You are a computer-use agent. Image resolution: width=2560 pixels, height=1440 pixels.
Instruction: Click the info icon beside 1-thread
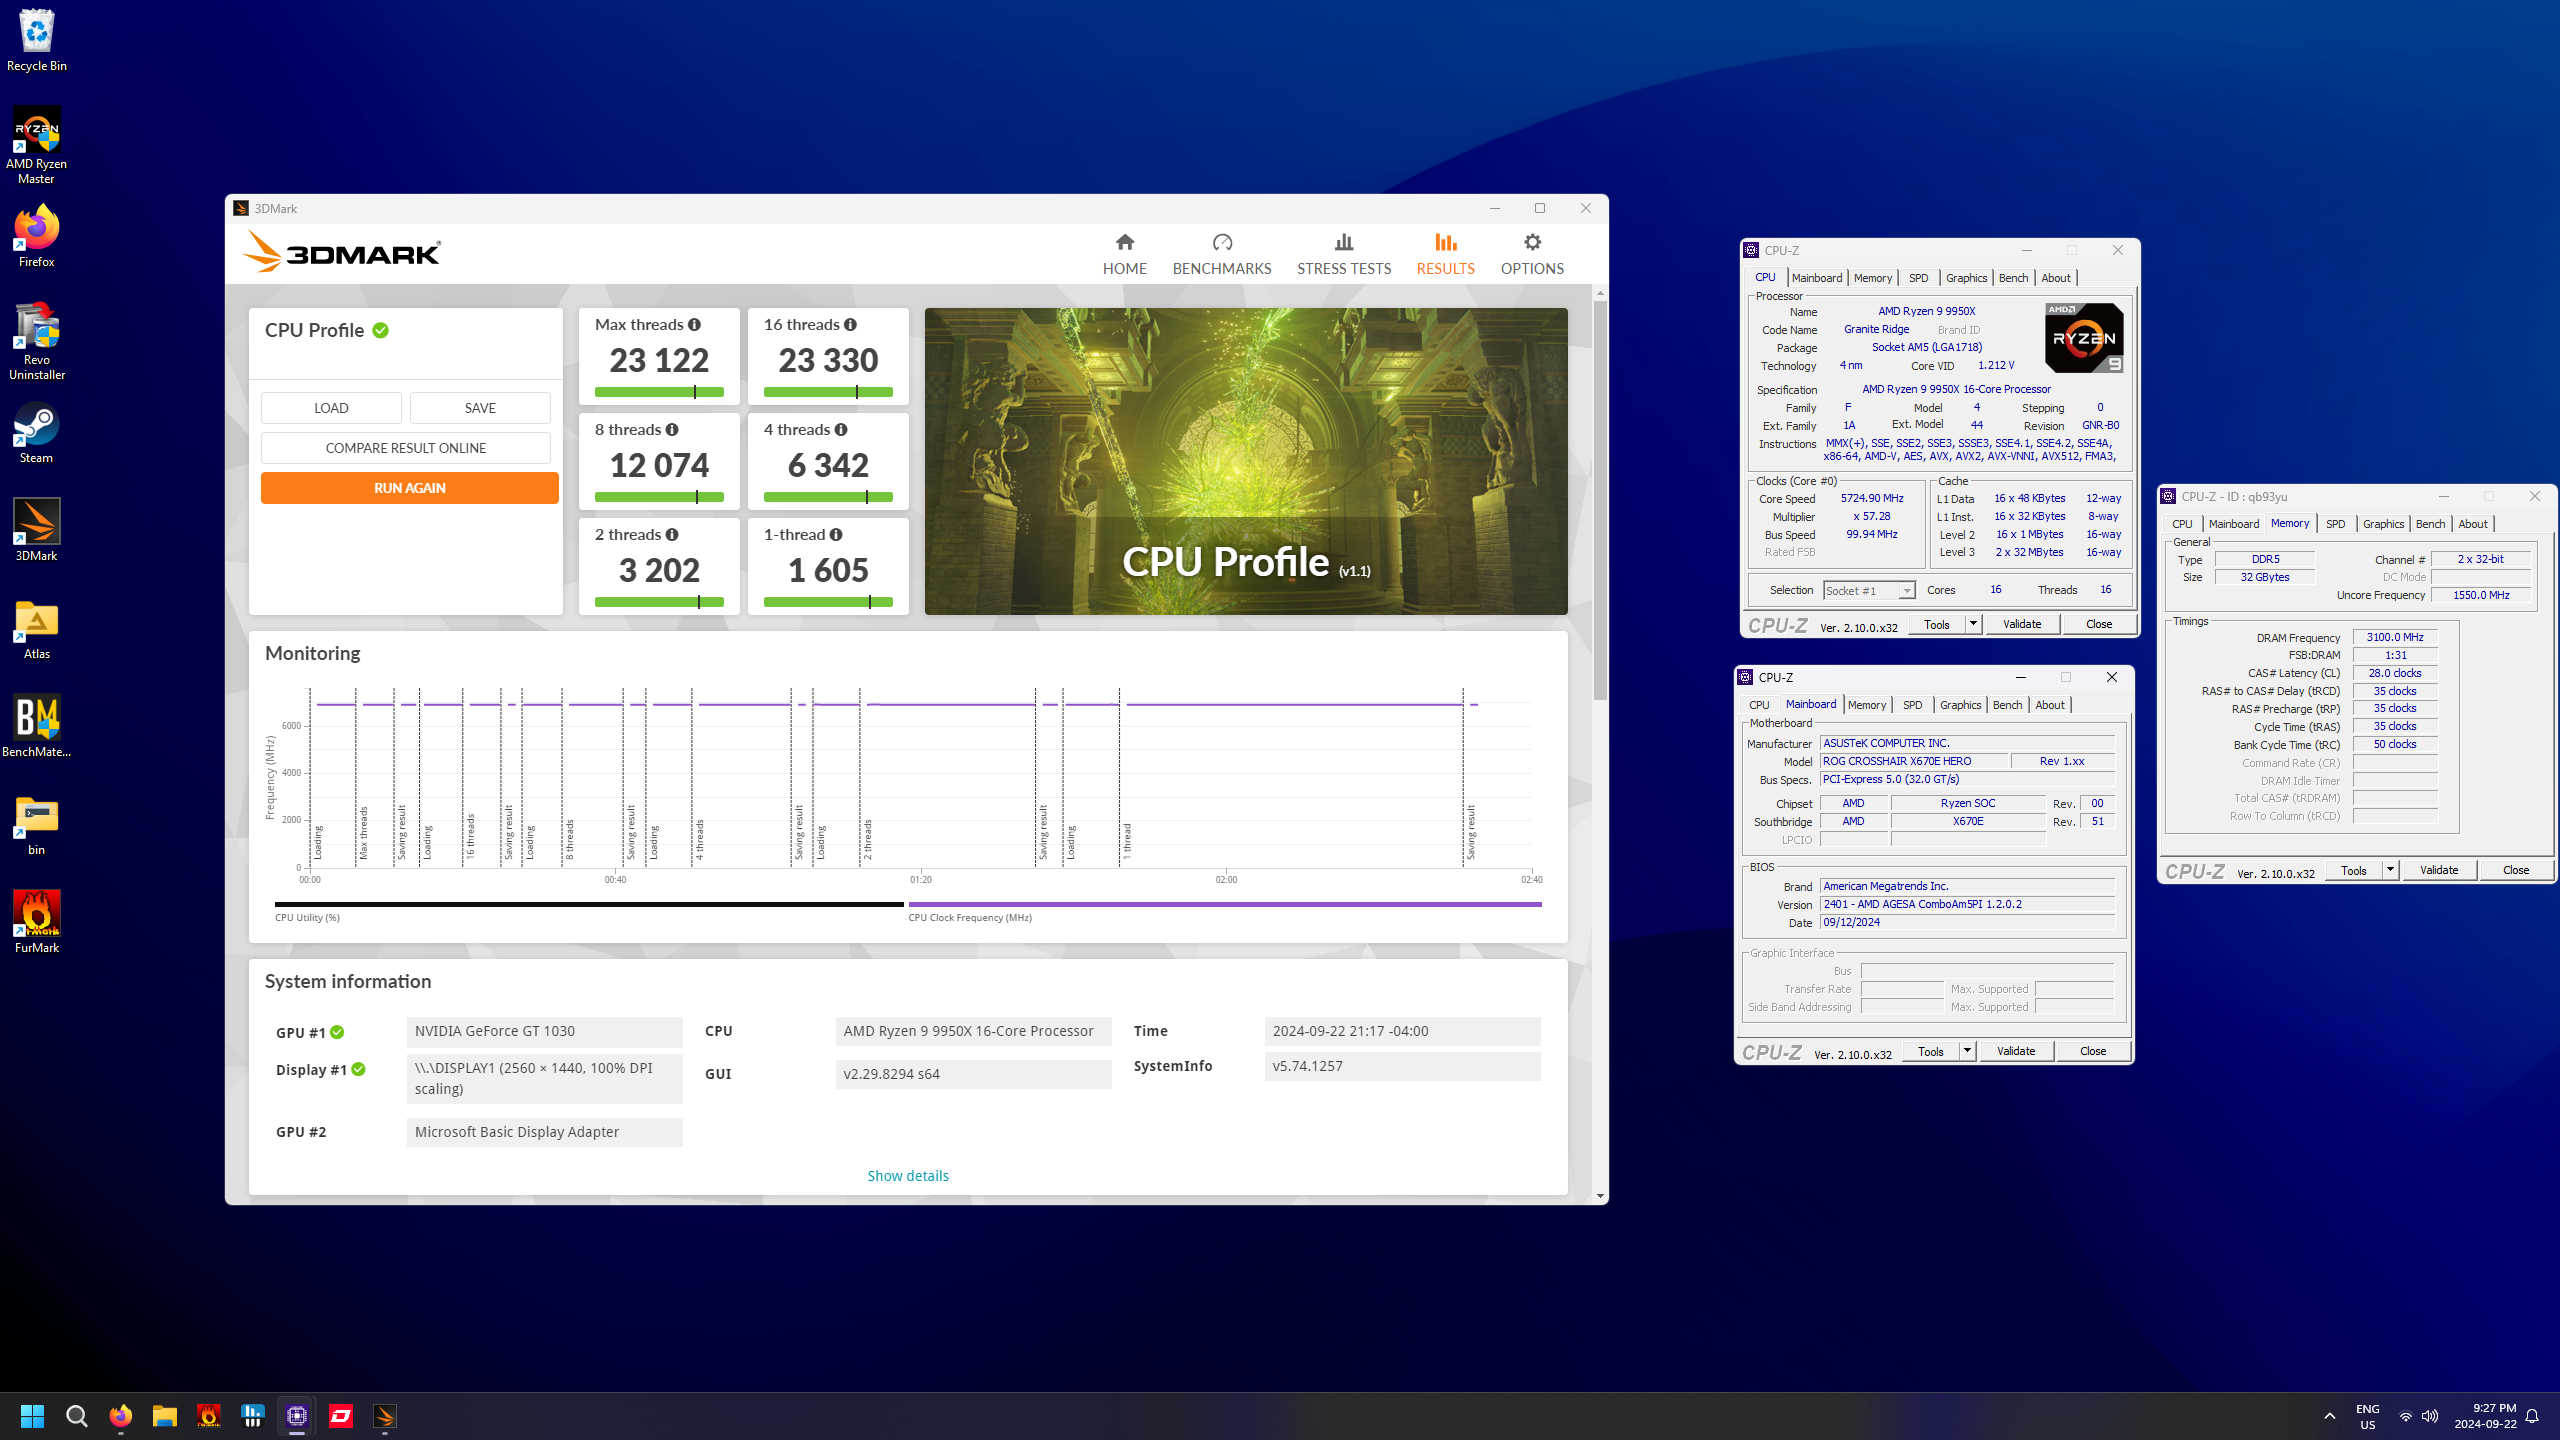pyautogui.click(x=836, y=535)
